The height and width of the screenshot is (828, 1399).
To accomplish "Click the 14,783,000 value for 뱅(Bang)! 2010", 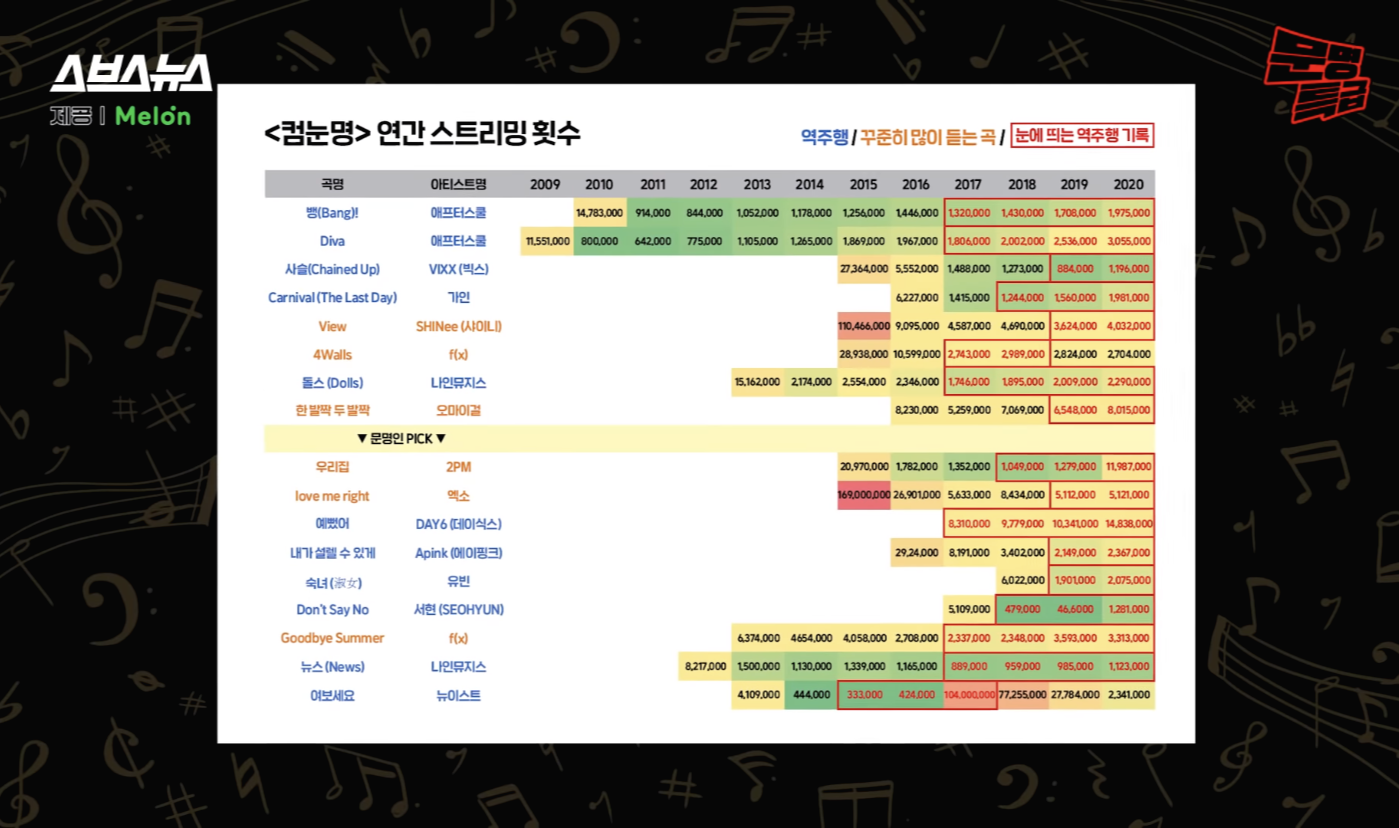I will pos(599,213).
